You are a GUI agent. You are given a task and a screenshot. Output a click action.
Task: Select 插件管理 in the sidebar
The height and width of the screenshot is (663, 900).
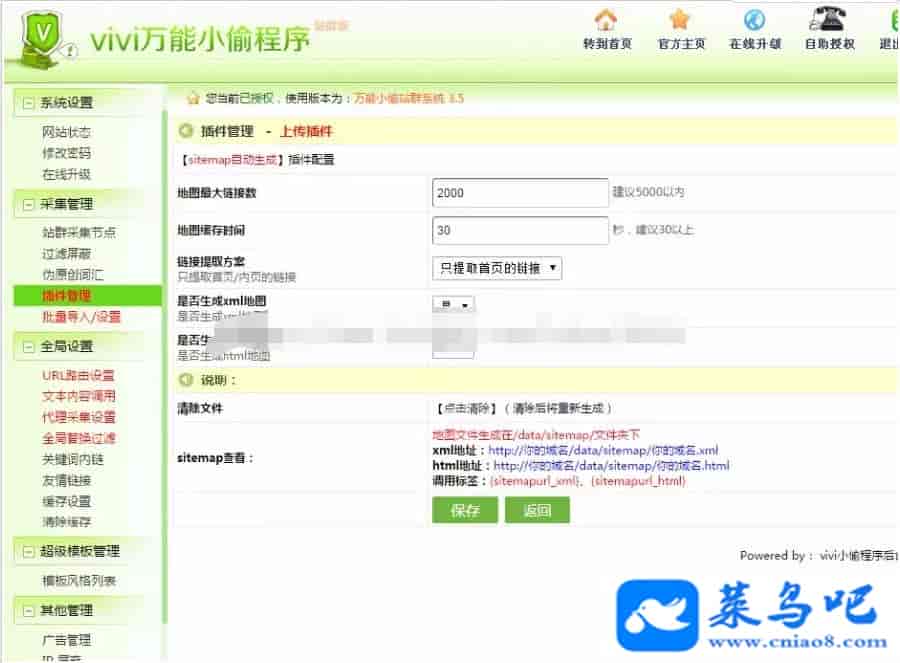point(66,296)
